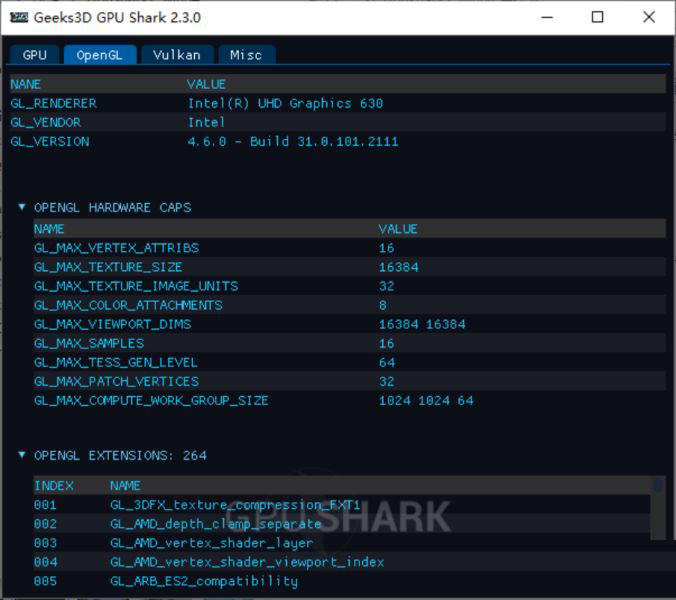Maximize the GPU Shark window
The image size is (676, 600).
click(x=598, y=17)
